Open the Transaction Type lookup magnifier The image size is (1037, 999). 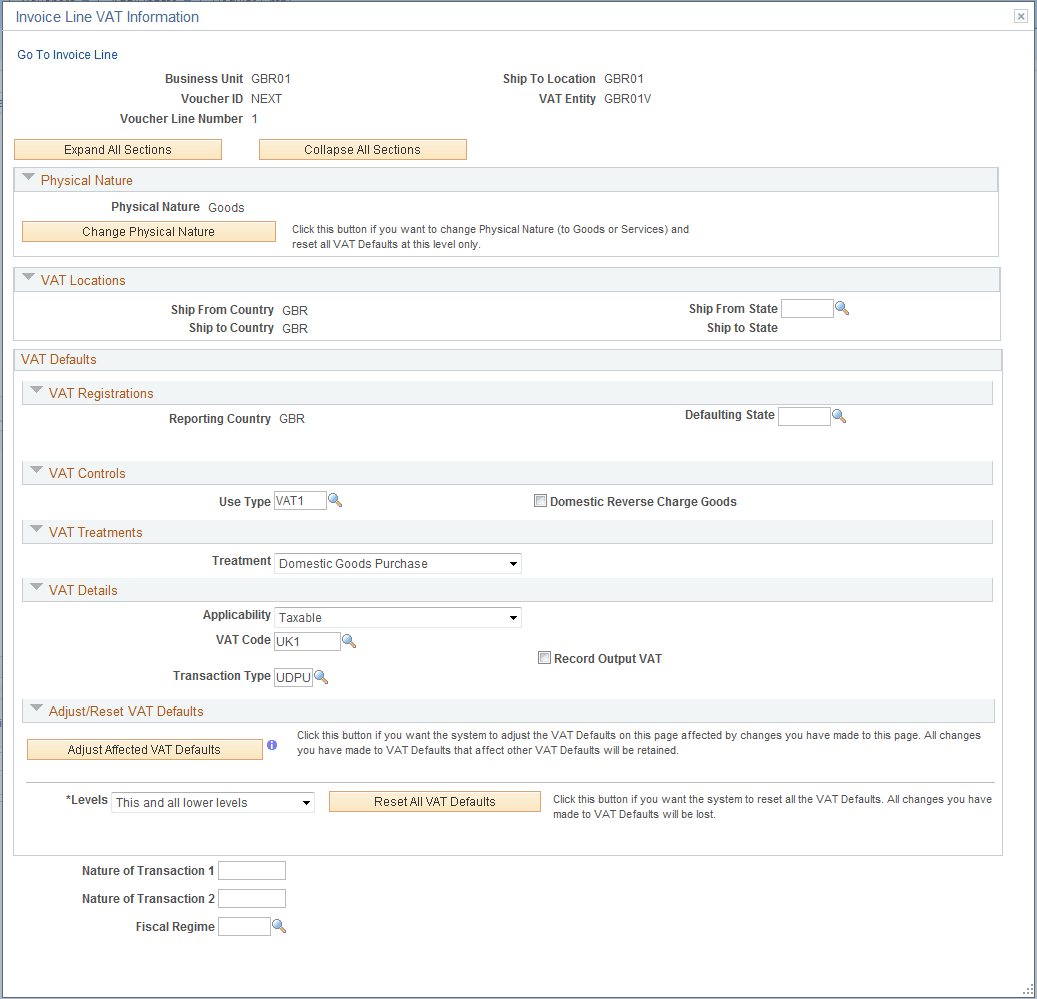[321, 677]
